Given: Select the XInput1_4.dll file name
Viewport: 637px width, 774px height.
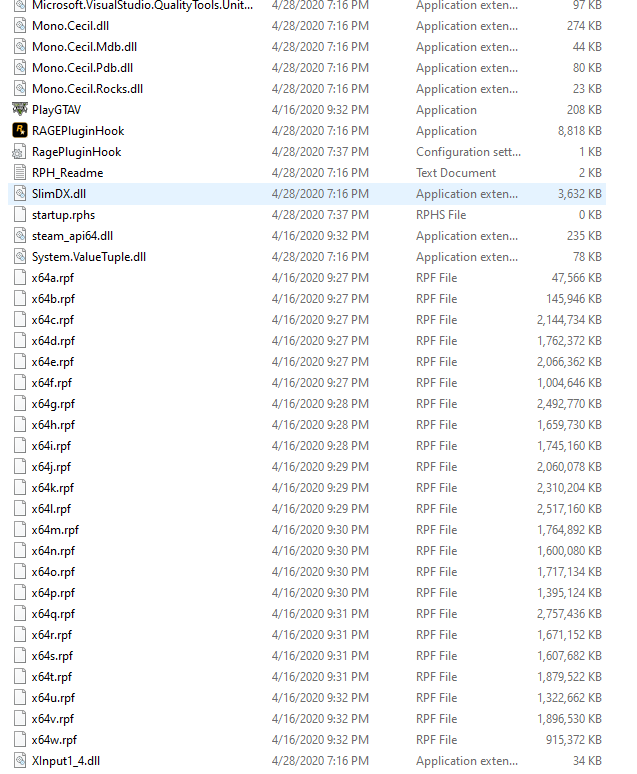Looking at the screenshot, I should pos(66,761).
